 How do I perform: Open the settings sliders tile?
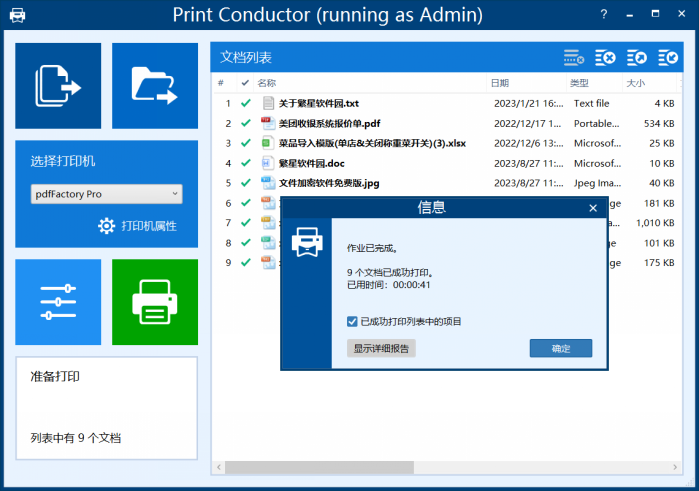[58, 302]
